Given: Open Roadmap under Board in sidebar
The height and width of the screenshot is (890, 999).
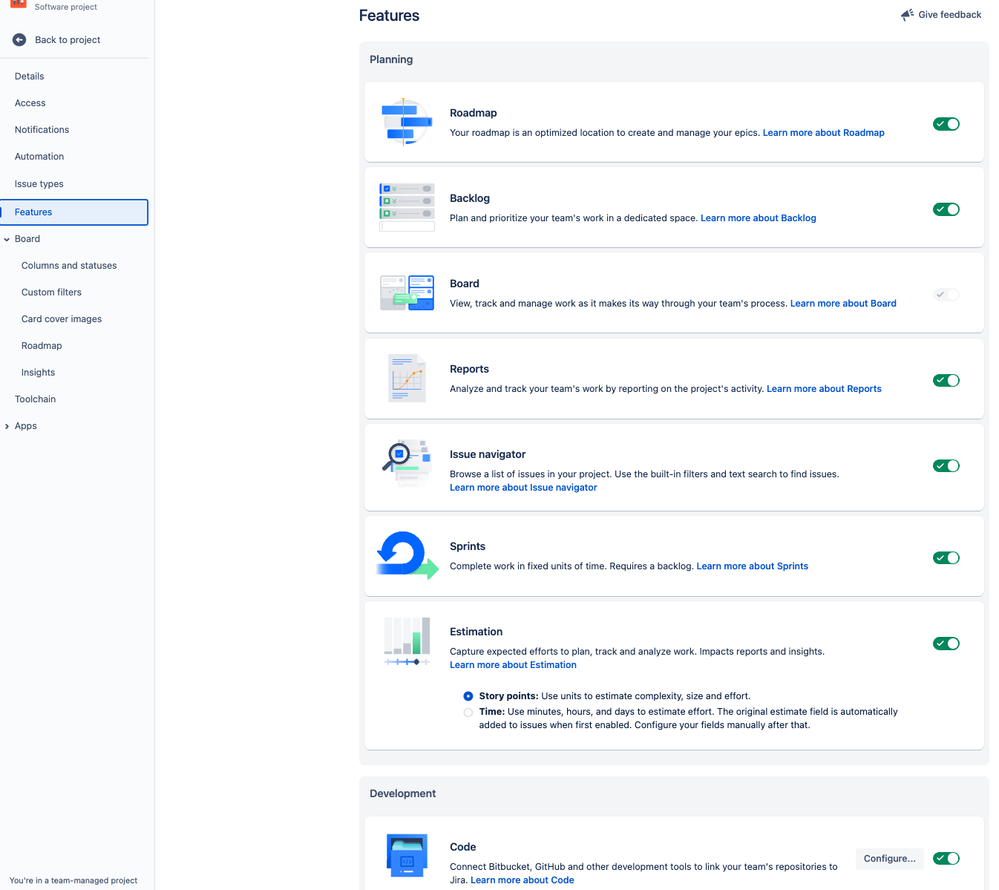Looking at the screenshot, I should coord(41,346).
